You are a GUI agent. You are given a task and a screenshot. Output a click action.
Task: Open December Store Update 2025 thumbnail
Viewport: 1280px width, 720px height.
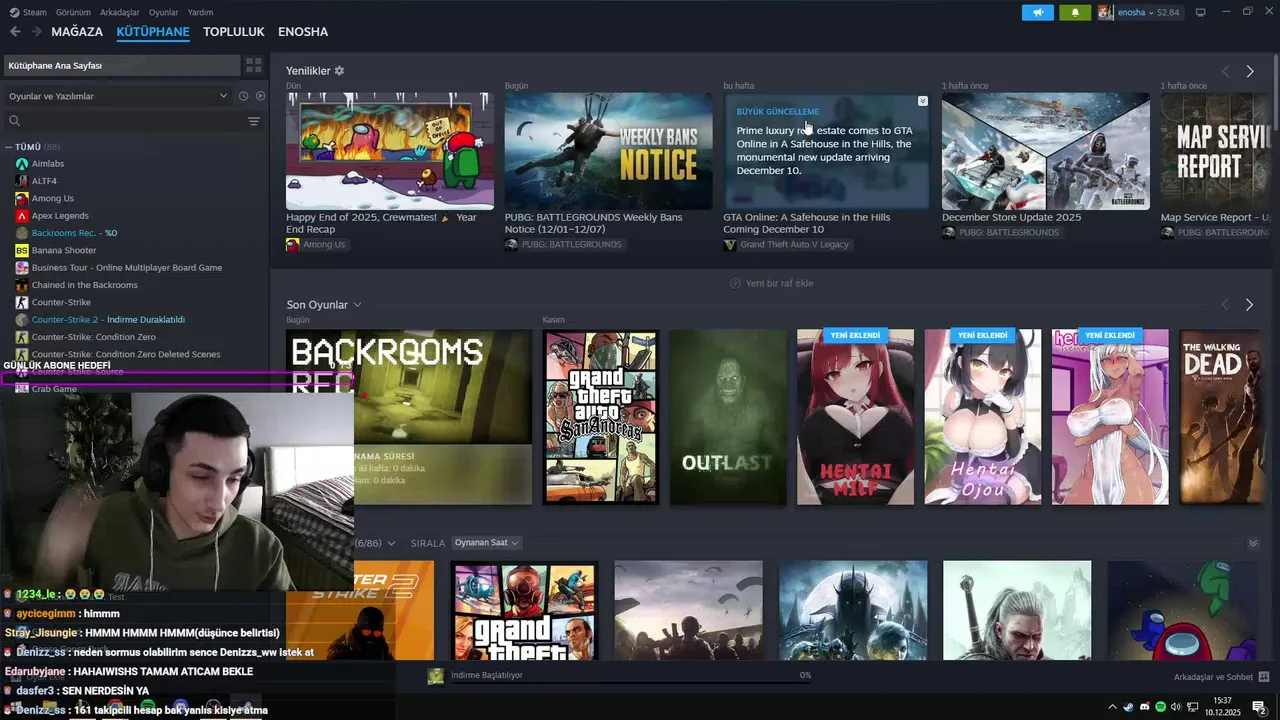(x=1046, y=151)
